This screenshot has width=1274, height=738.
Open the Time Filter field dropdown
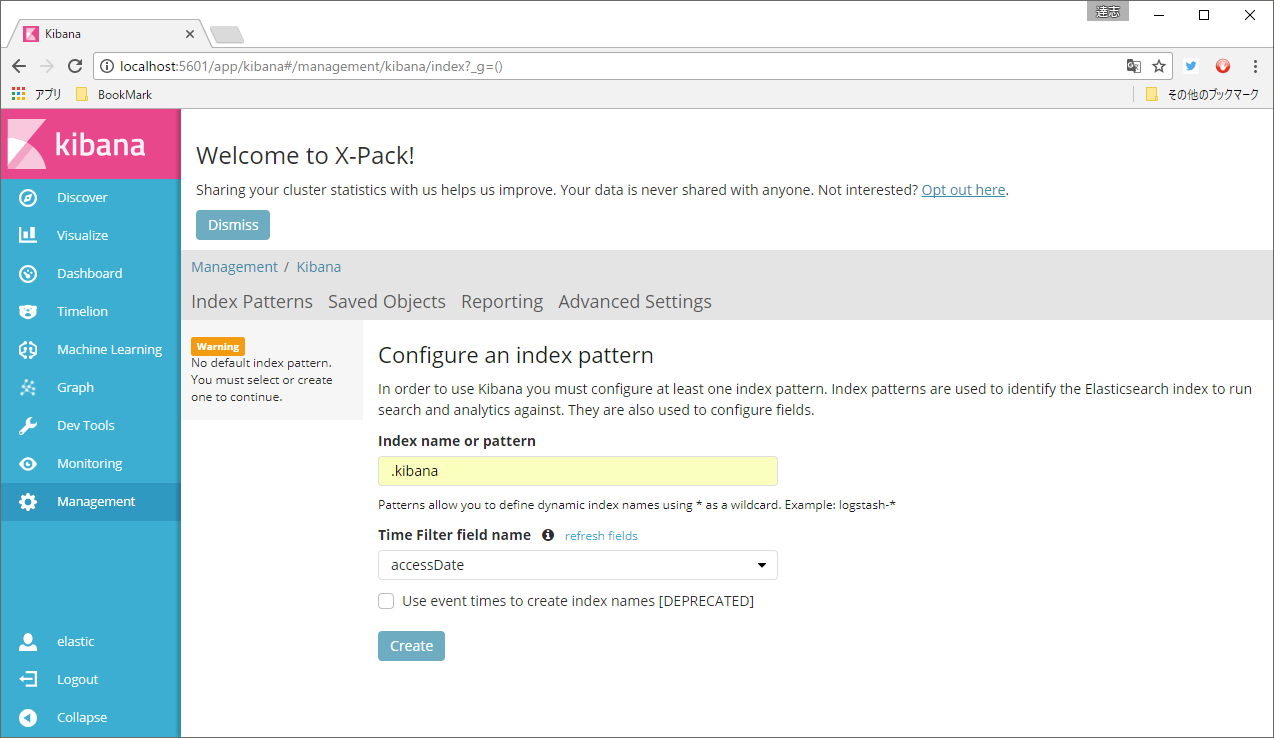tap(578, 565)
